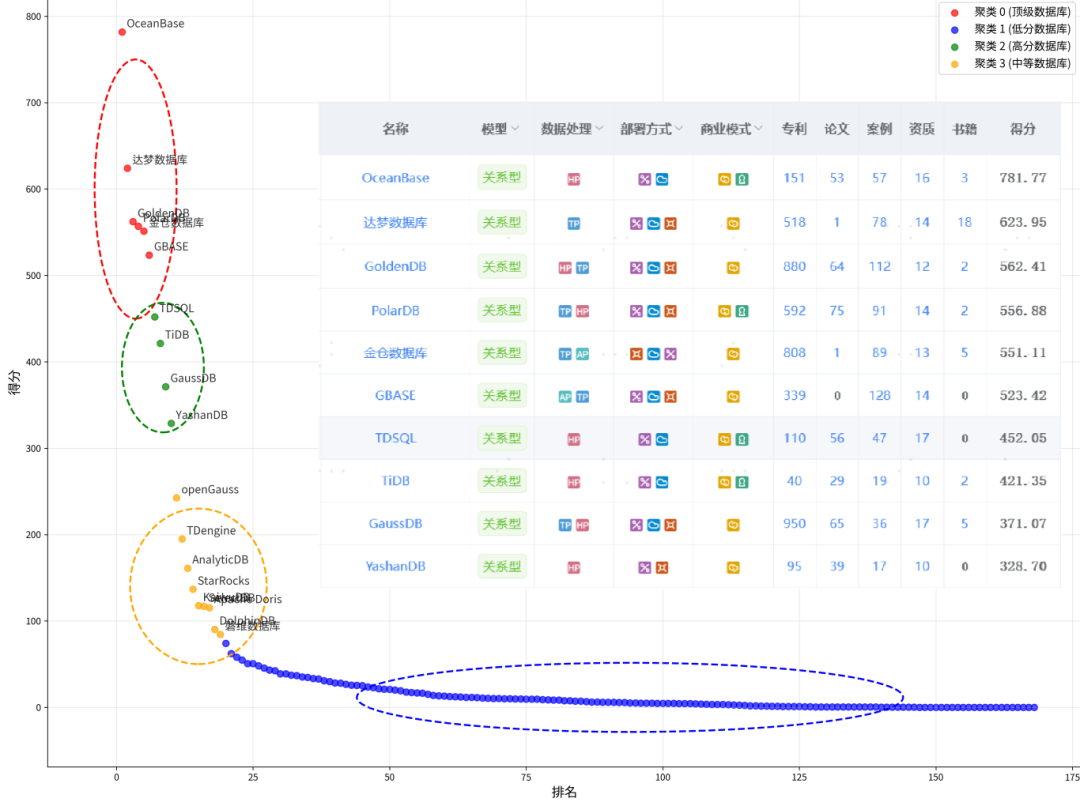Click the 资质 column header
This screenshot has width=1080, height=802.
point(922,129)
